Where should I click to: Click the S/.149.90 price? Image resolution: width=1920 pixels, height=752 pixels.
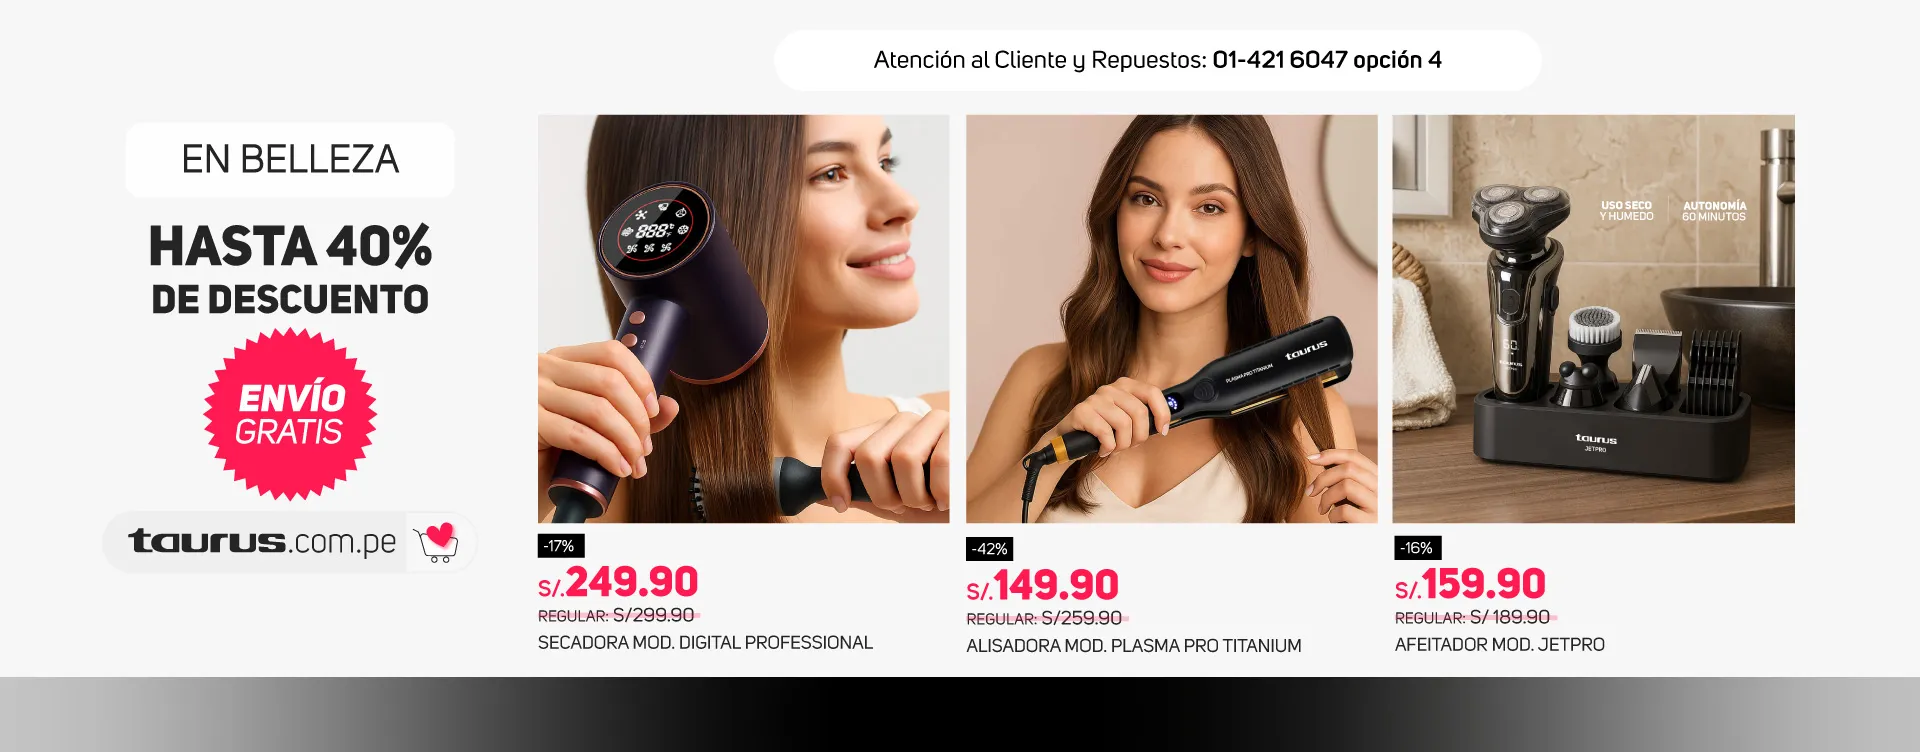coord(1042,585)
